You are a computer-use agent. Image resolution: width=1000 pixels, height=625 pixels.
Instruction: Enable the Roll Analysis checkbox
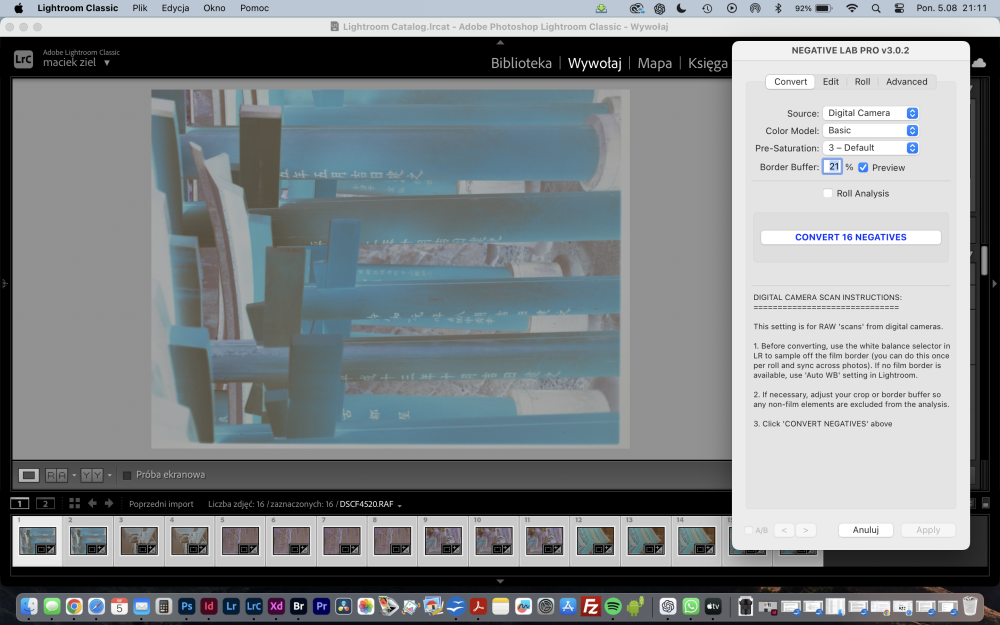pyautogui.click(x=828, y=193)
